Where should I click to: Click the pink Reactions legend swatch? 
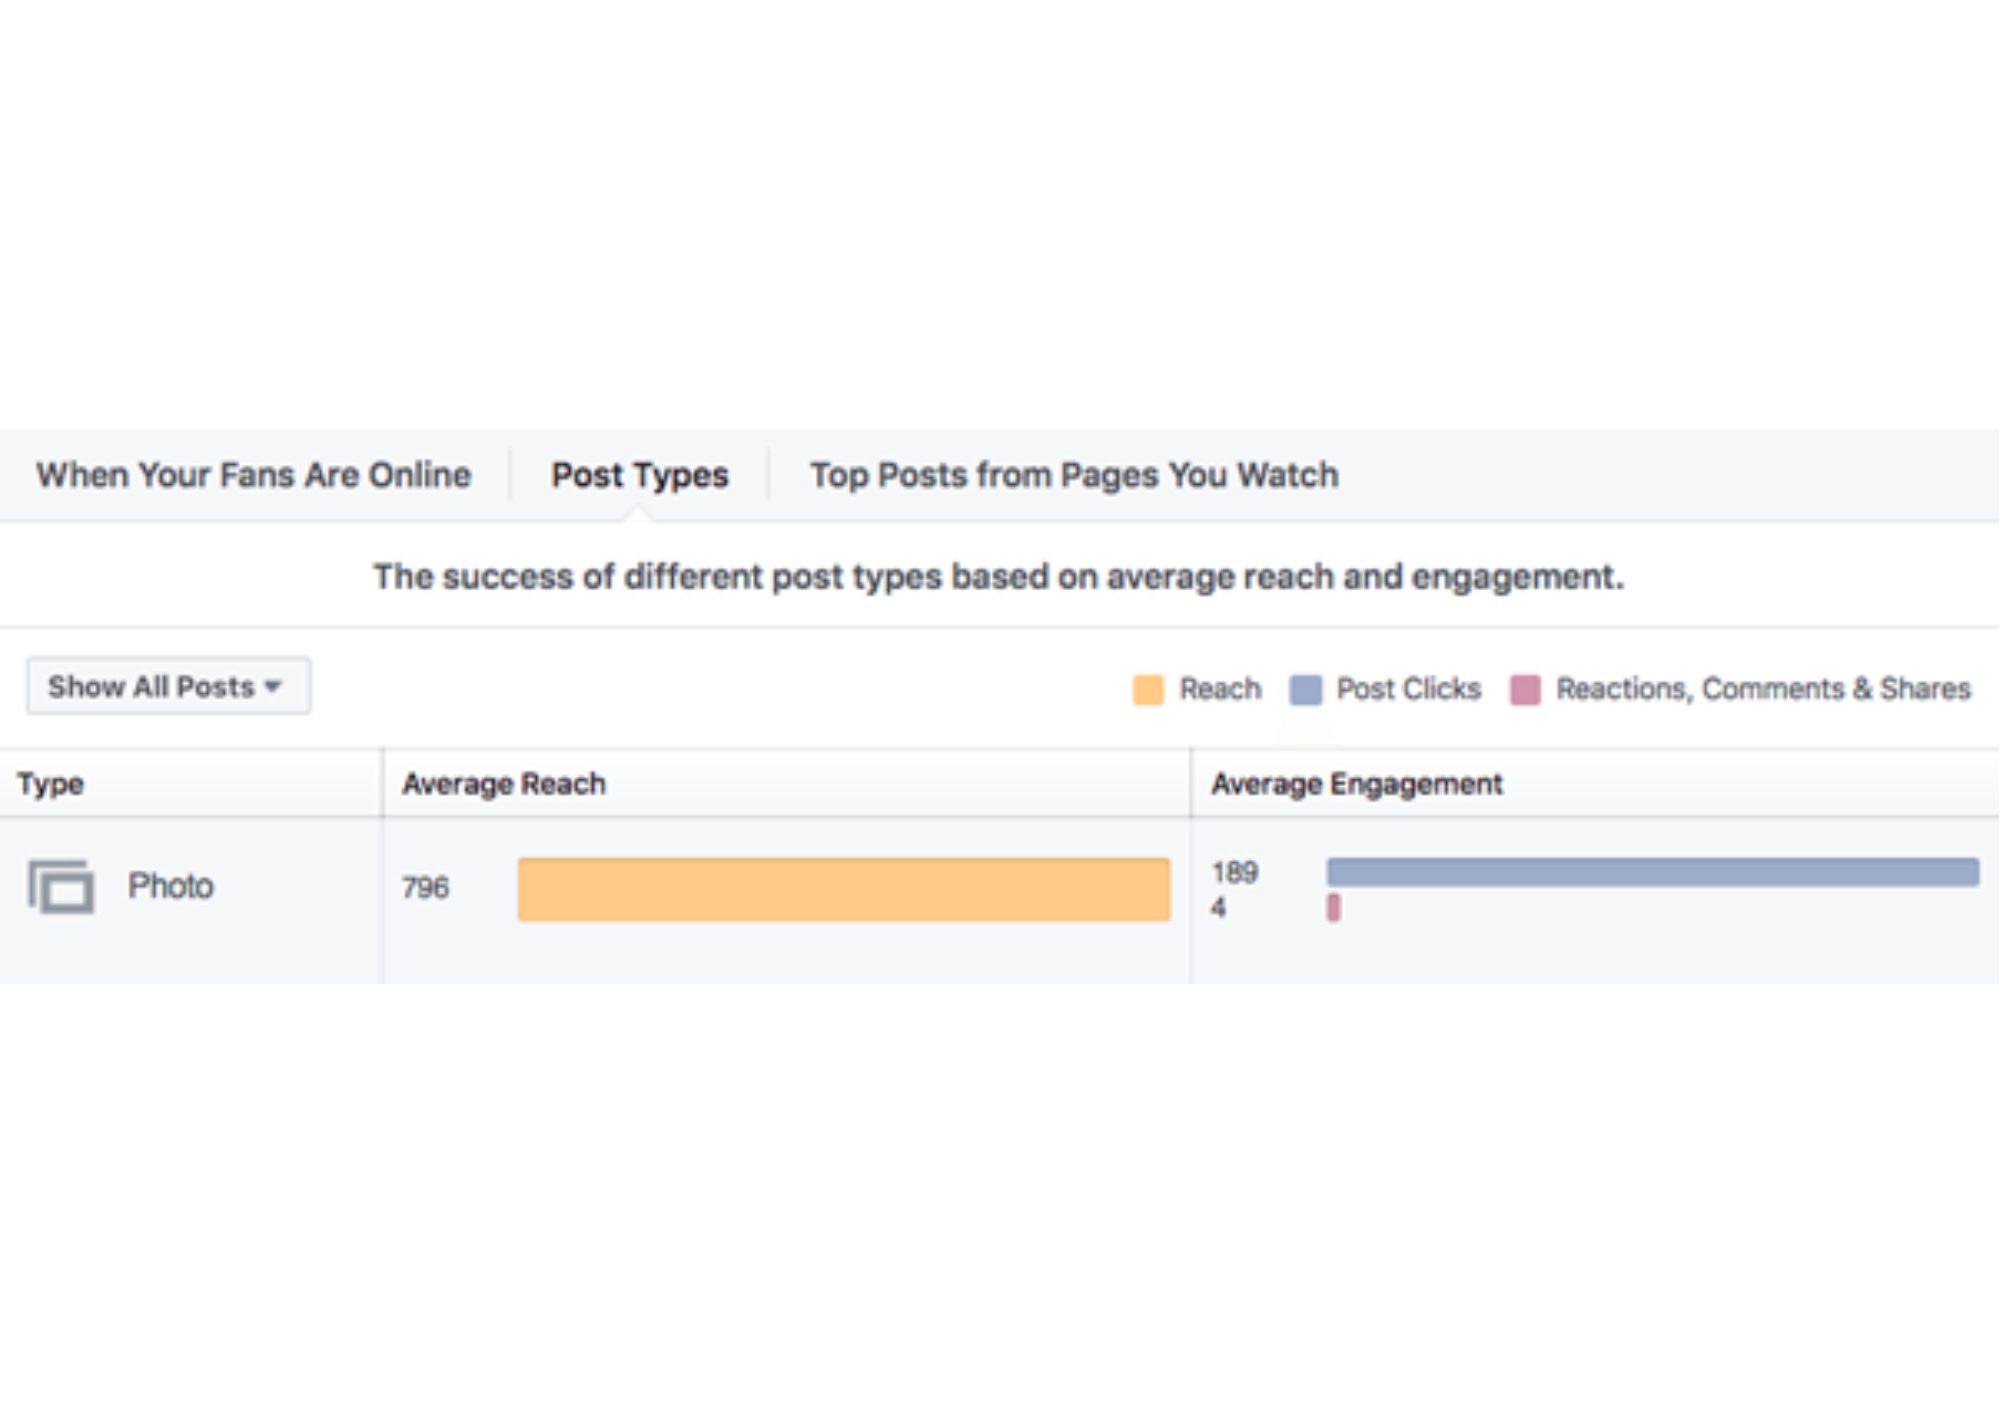1524,690
